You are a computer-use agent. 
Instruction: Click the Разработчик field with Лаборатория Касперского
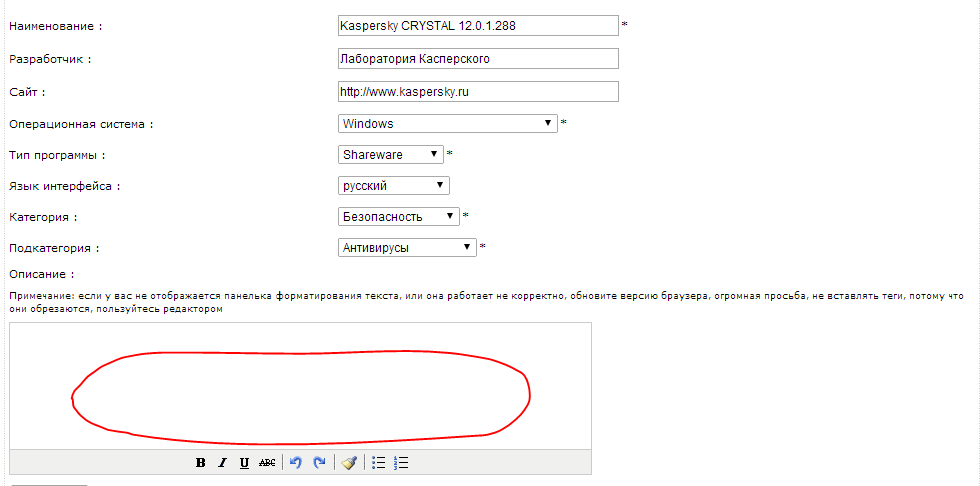click(x=478, y=59)
